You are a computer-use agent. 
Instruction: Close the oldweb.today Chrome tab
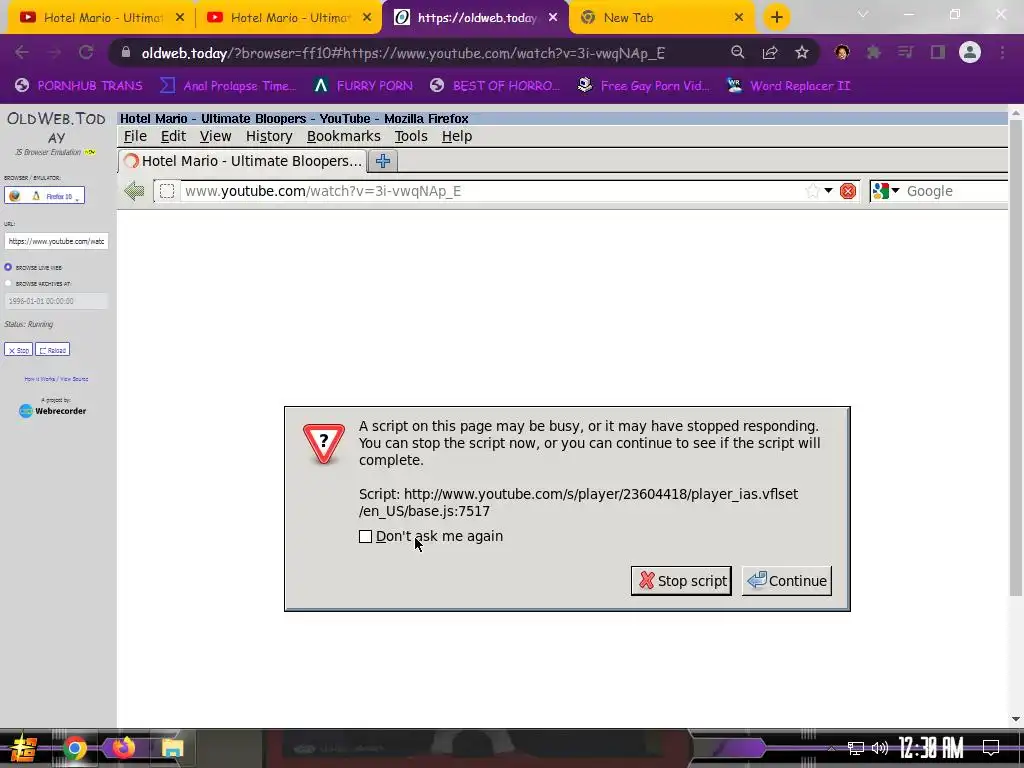coord(553,18)
